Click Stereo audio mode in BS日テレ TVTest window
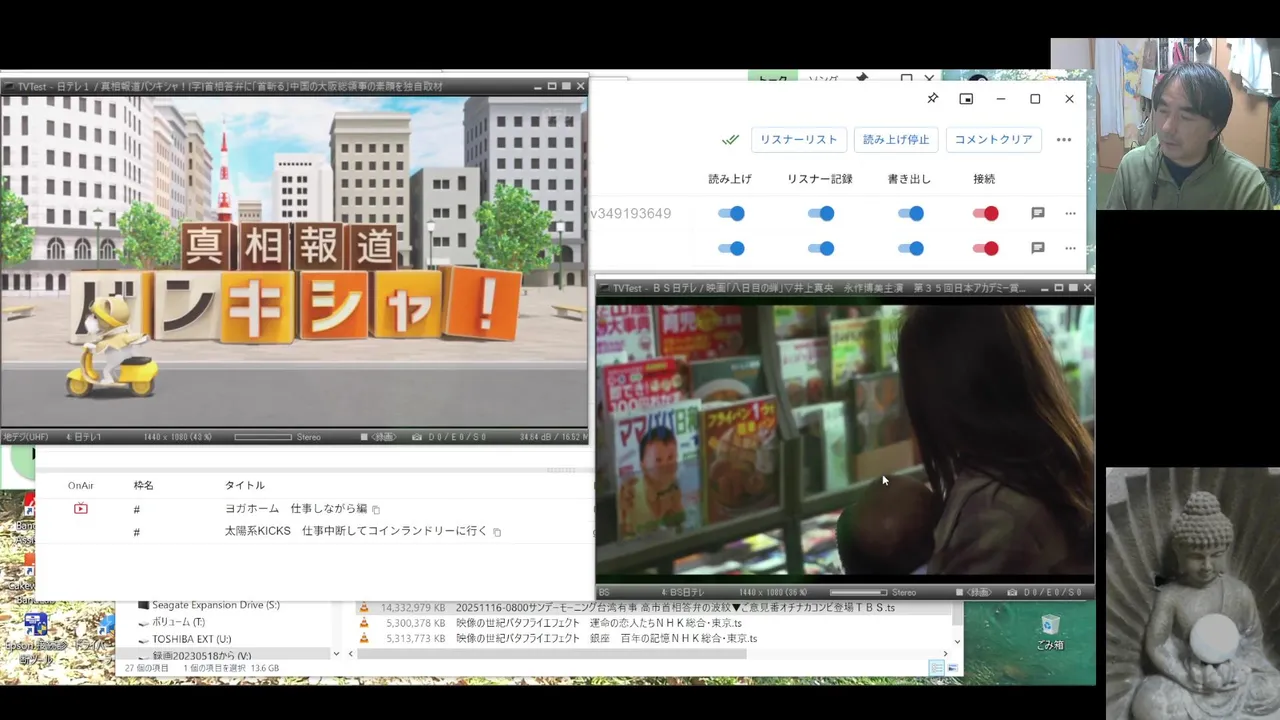Image resolution: width=1280 pixels, height=720 pixels. click(x=903, y=592)
